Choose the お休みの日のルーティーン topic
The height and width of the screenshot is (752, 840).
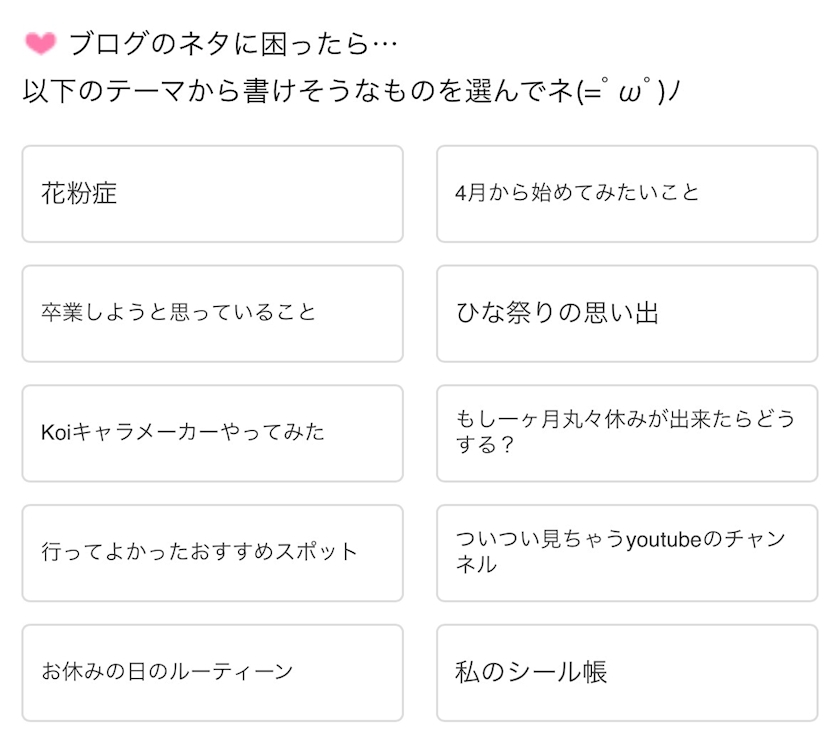pyautogui.click(x=212, y=672)
